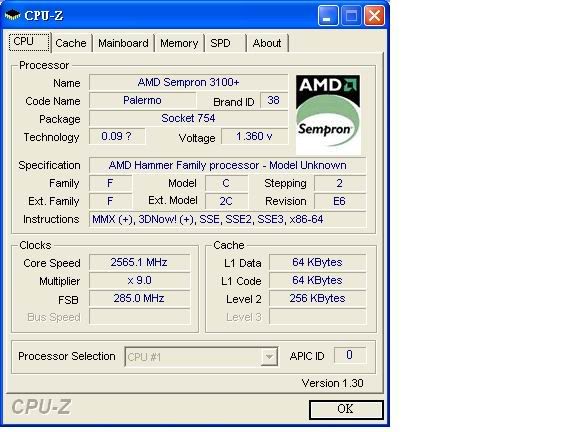
Task: Click the OK button
Action: click(346, 409)
